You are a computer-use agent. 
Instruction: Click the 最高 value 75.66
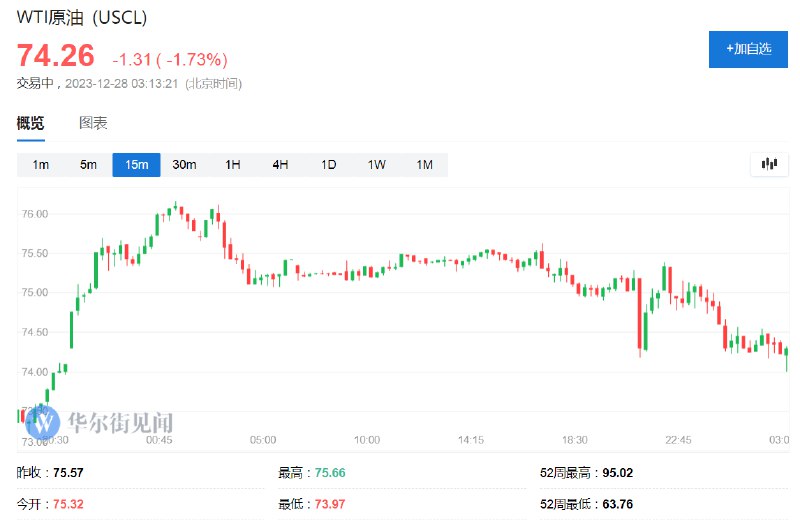click(330, 473)
